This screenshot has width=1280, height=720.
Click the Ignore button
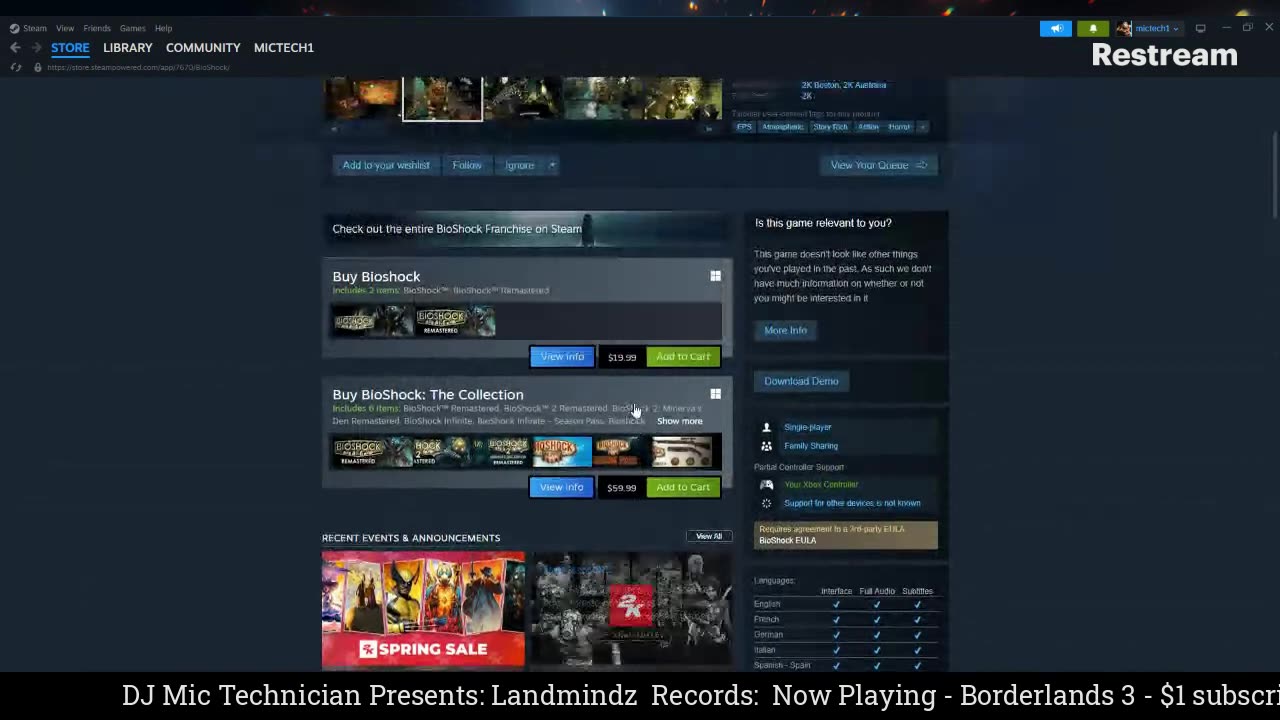(519, 165)
